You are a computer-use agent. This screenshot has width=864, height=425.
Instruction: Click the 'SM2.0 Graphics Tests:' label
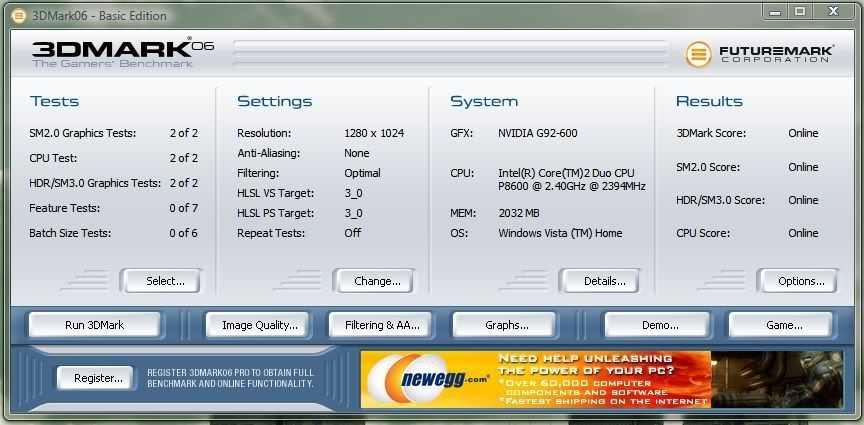tap(83, 133)
